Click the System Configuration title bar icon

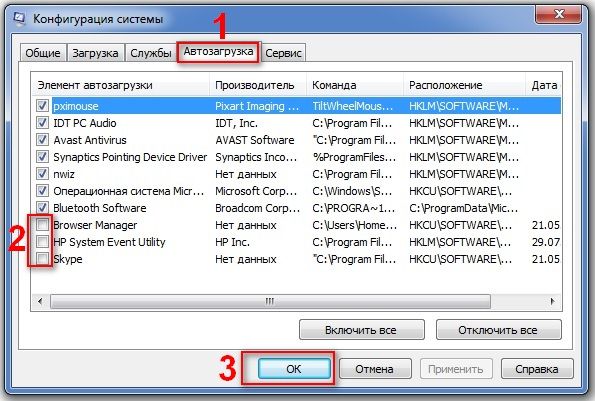[19, 18]
